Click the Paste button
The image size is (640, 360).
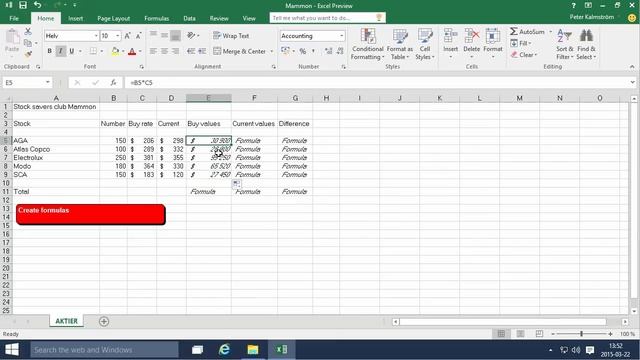(12, 41)
